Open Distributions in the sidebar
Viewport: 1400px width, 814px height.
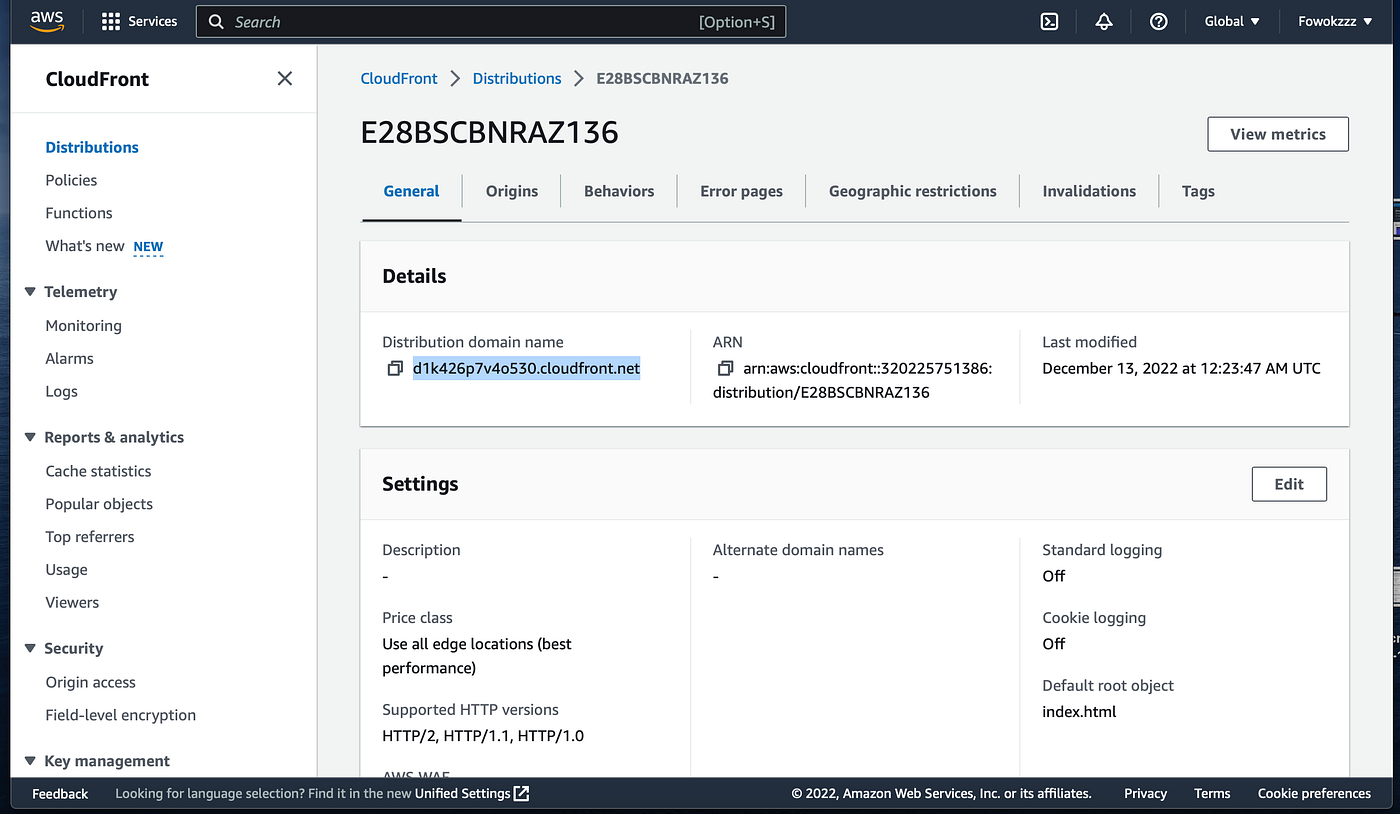tap(92, 147)
